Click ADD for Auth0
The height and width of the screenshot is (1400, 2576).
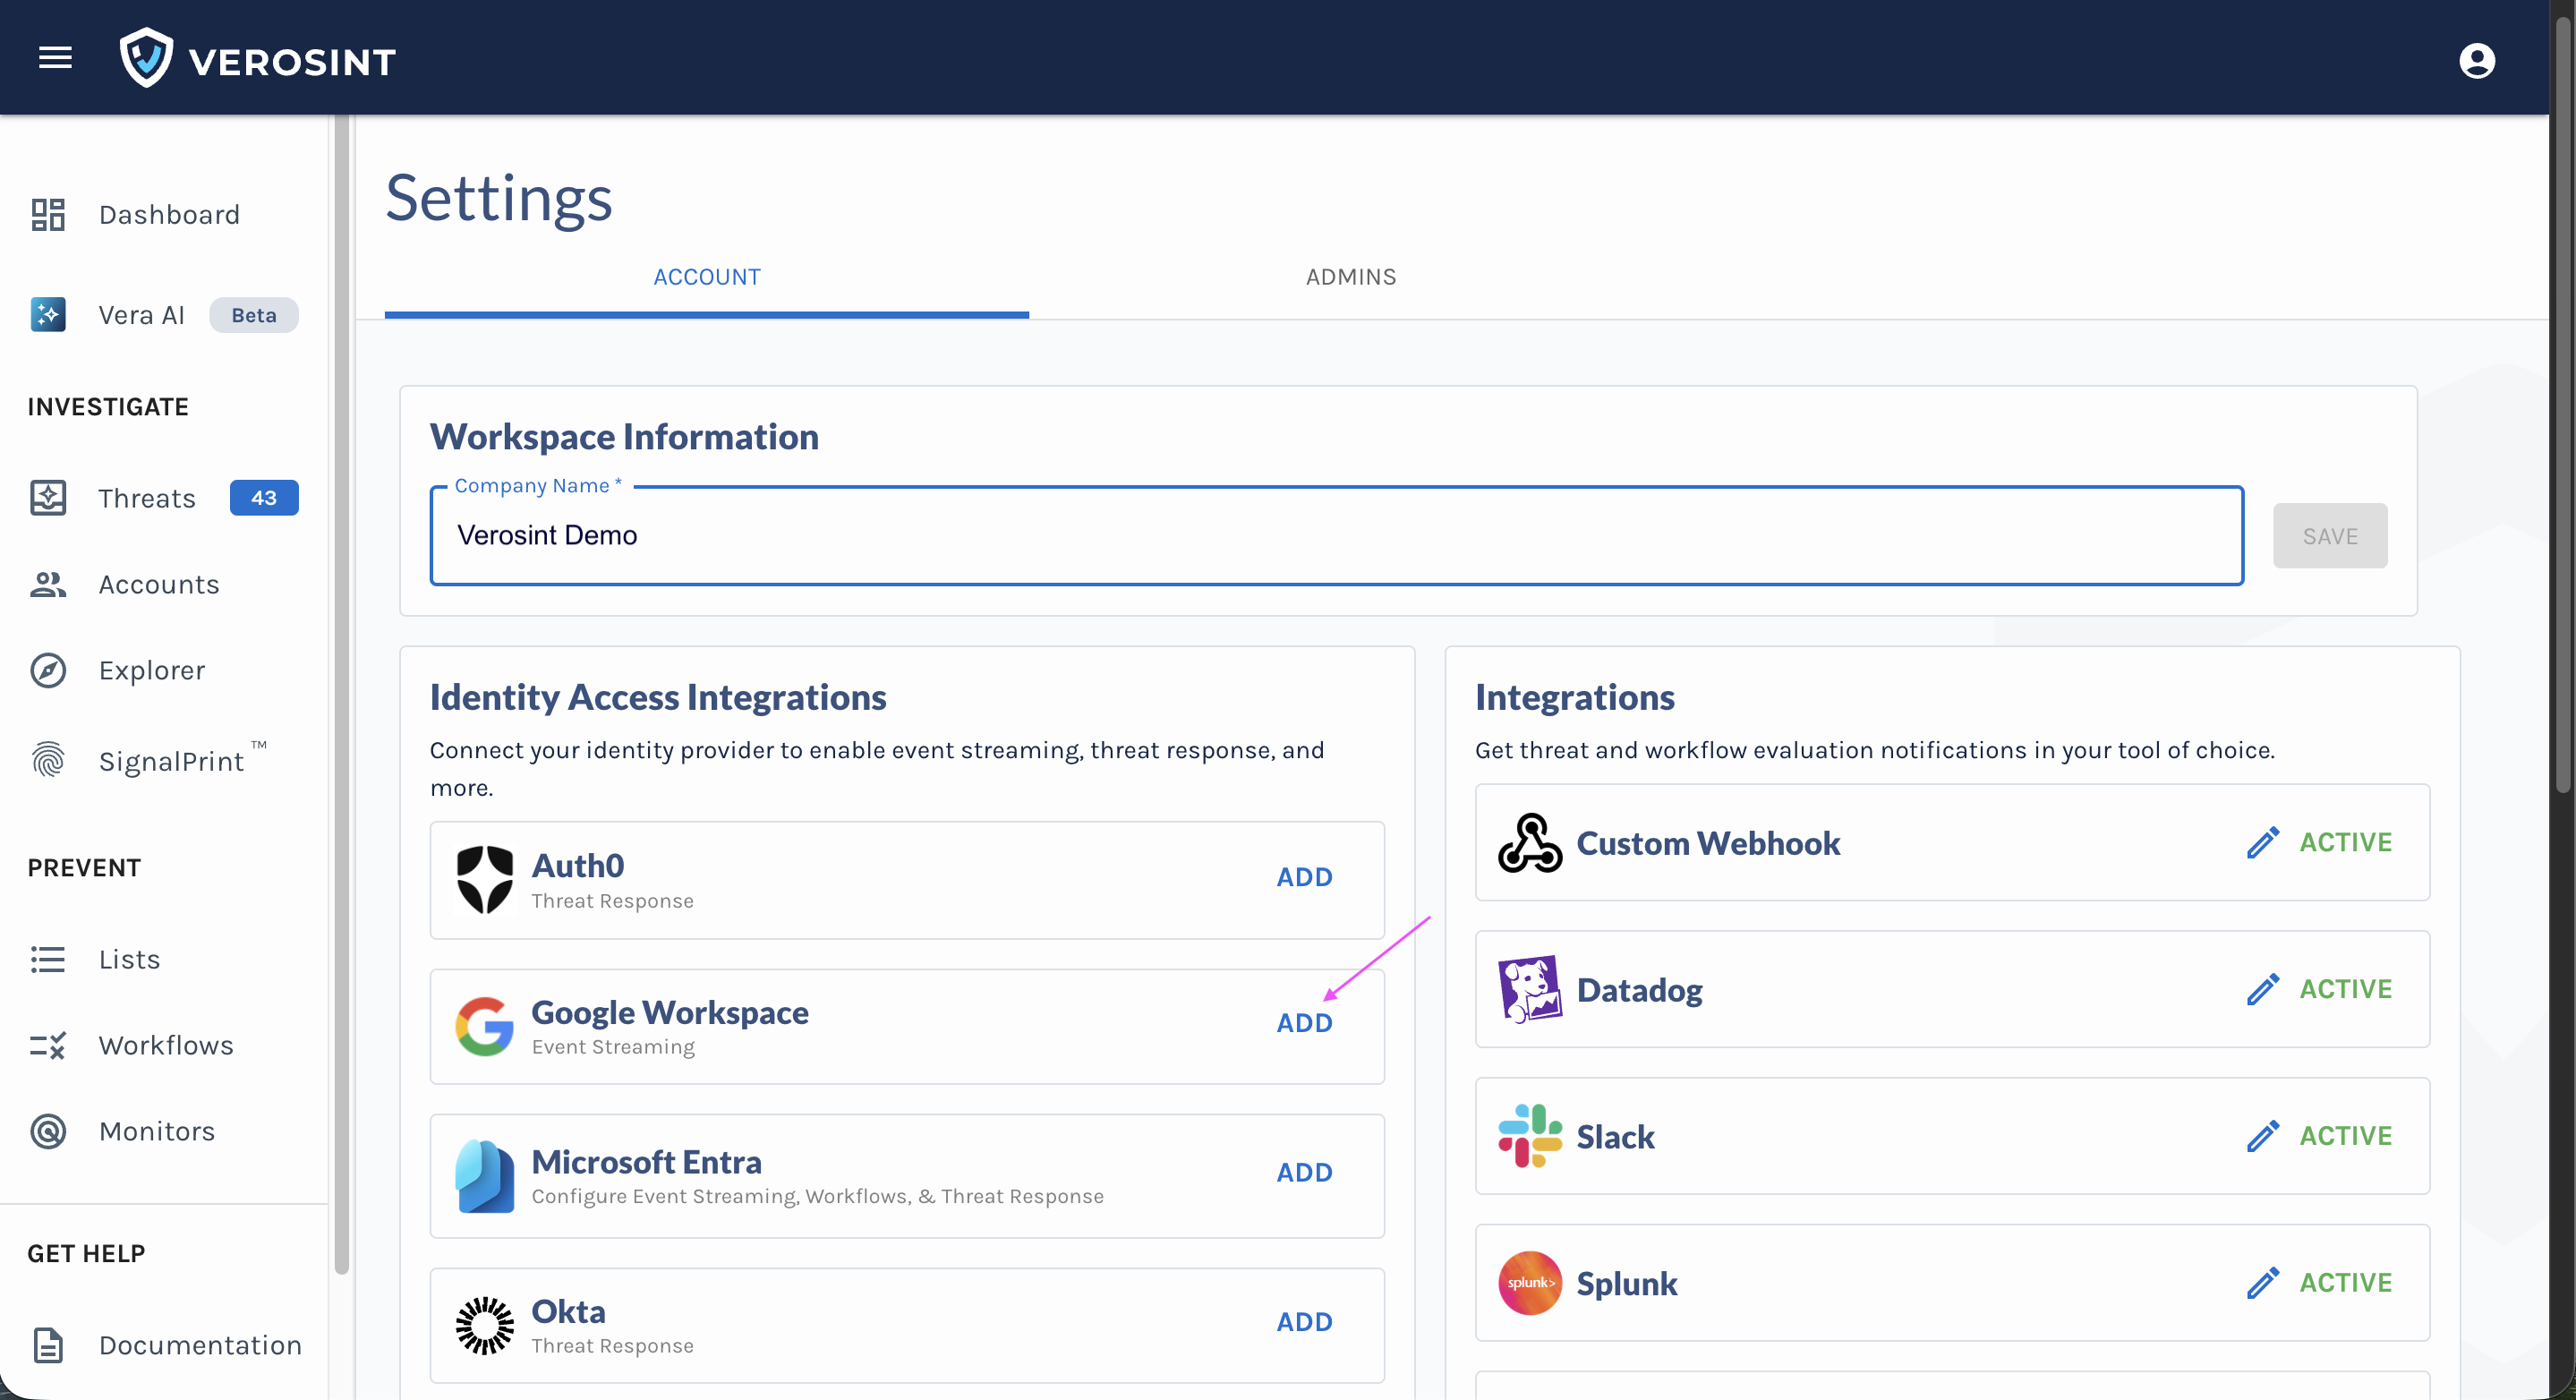(1304, 877)
